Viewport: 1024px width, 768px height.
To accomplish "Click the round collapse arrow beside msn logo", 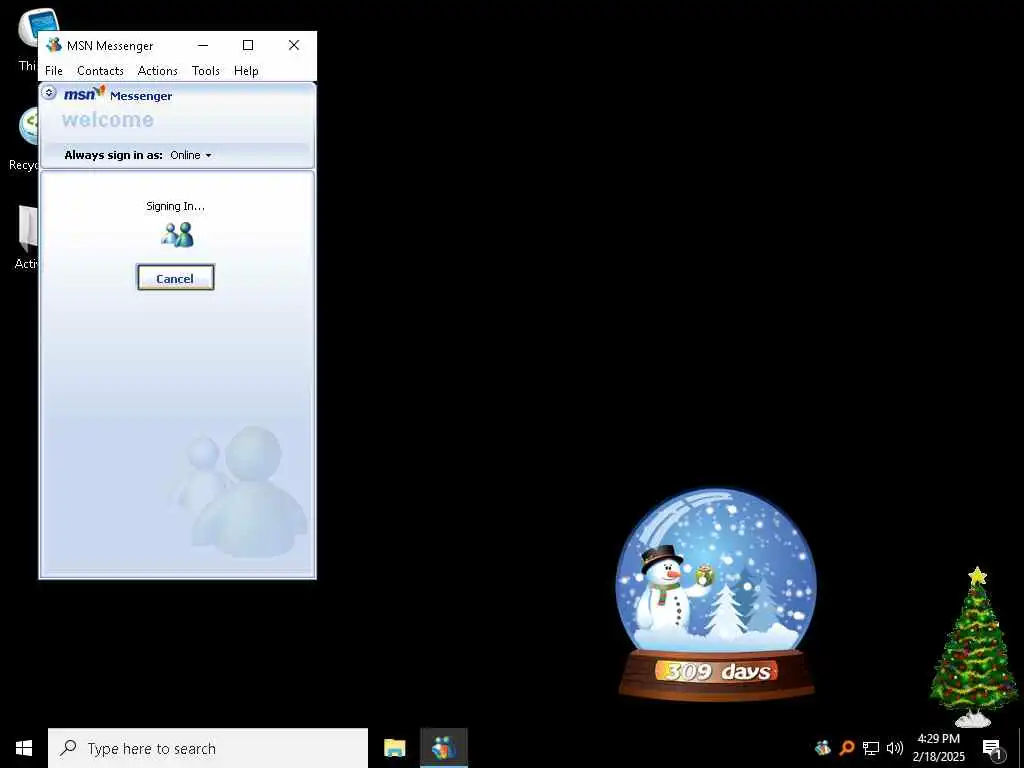I will pyautogui.click(x=49, y=93).
